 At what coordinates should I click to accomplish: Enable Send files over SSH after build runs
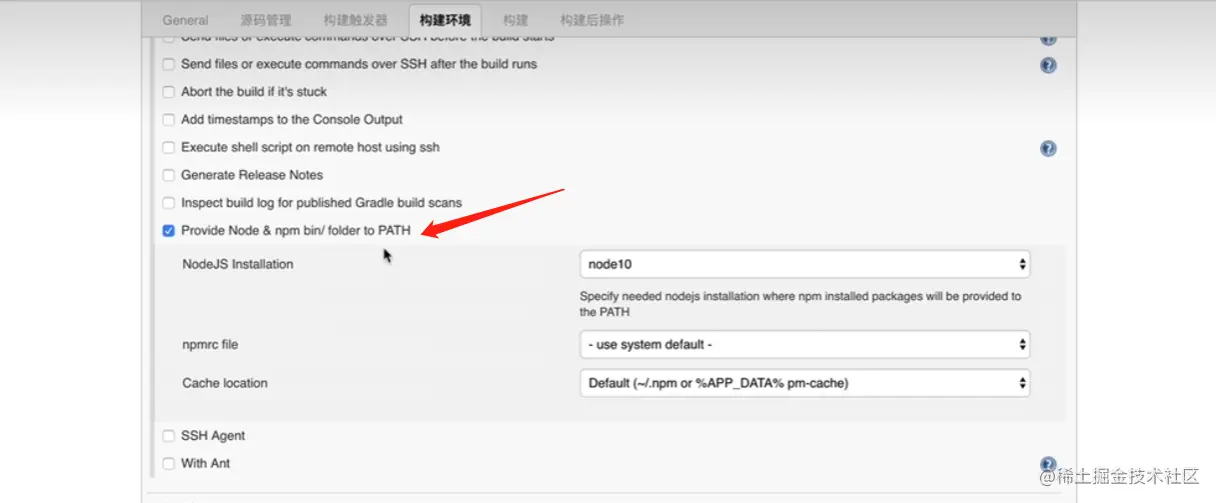(169, 64)
